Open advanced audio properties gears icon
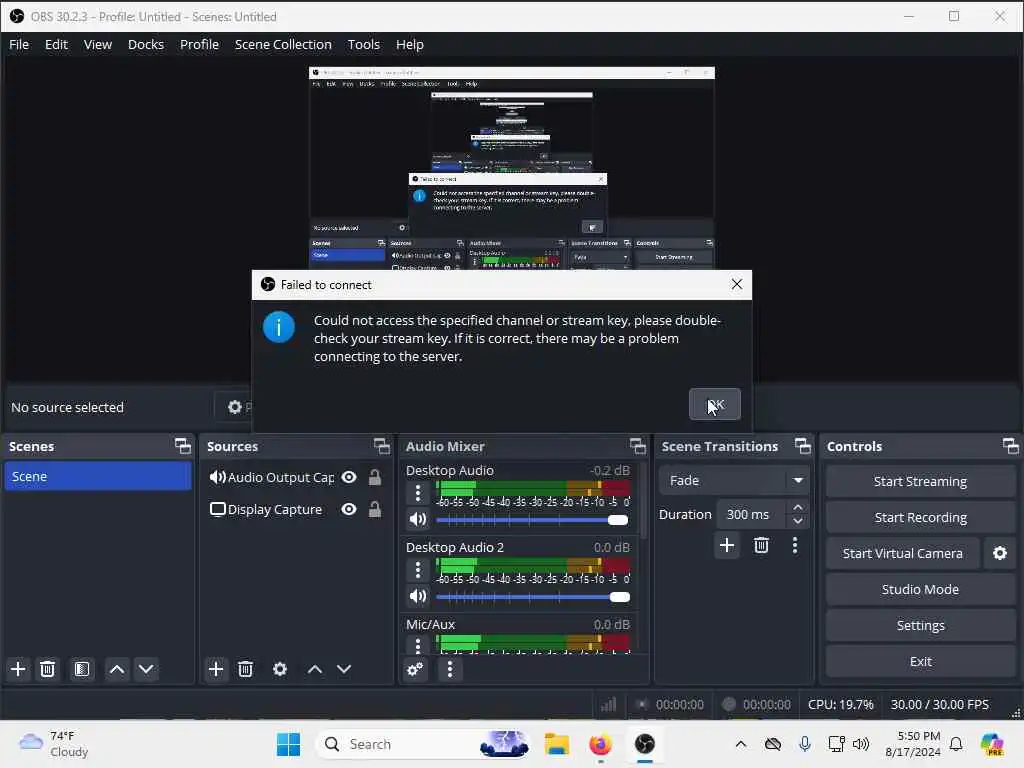Image resolution: width=1024 pixels, height=768 pixels. click(415, 669)
